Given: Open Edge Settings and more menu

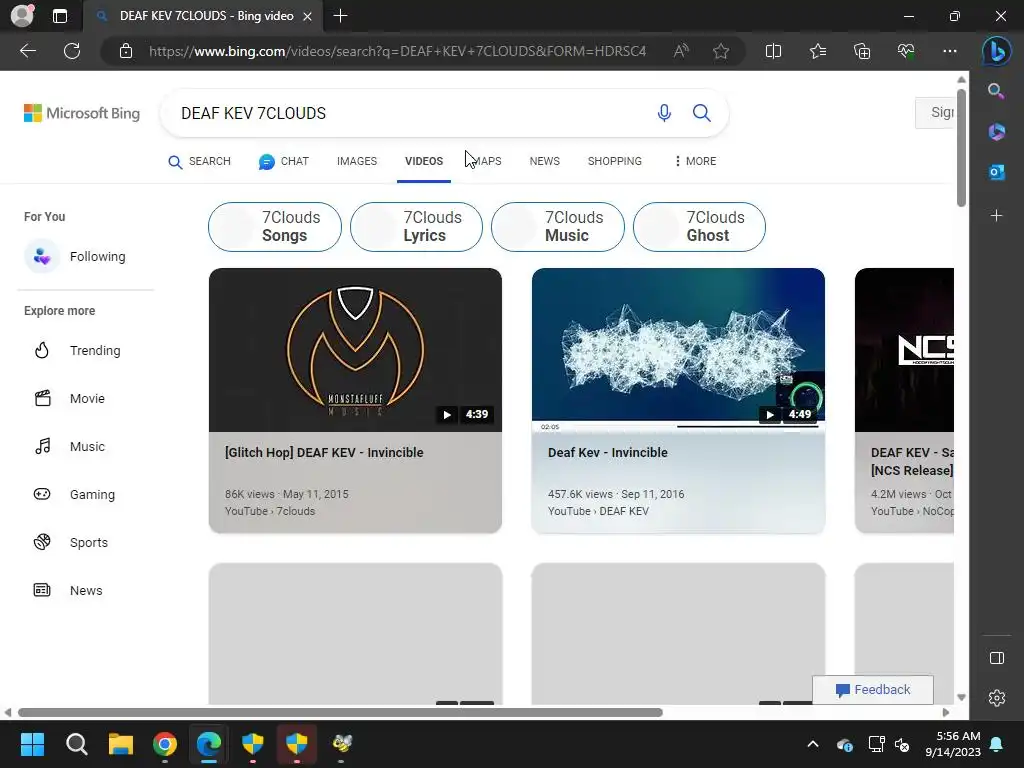Looking at the screenshot, I should pos(950,51).
